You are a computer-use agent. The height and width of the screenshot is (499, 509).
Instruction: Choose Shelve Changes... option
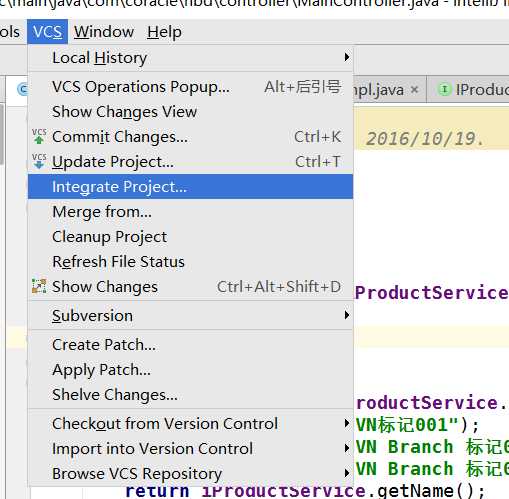coord(190,395)
